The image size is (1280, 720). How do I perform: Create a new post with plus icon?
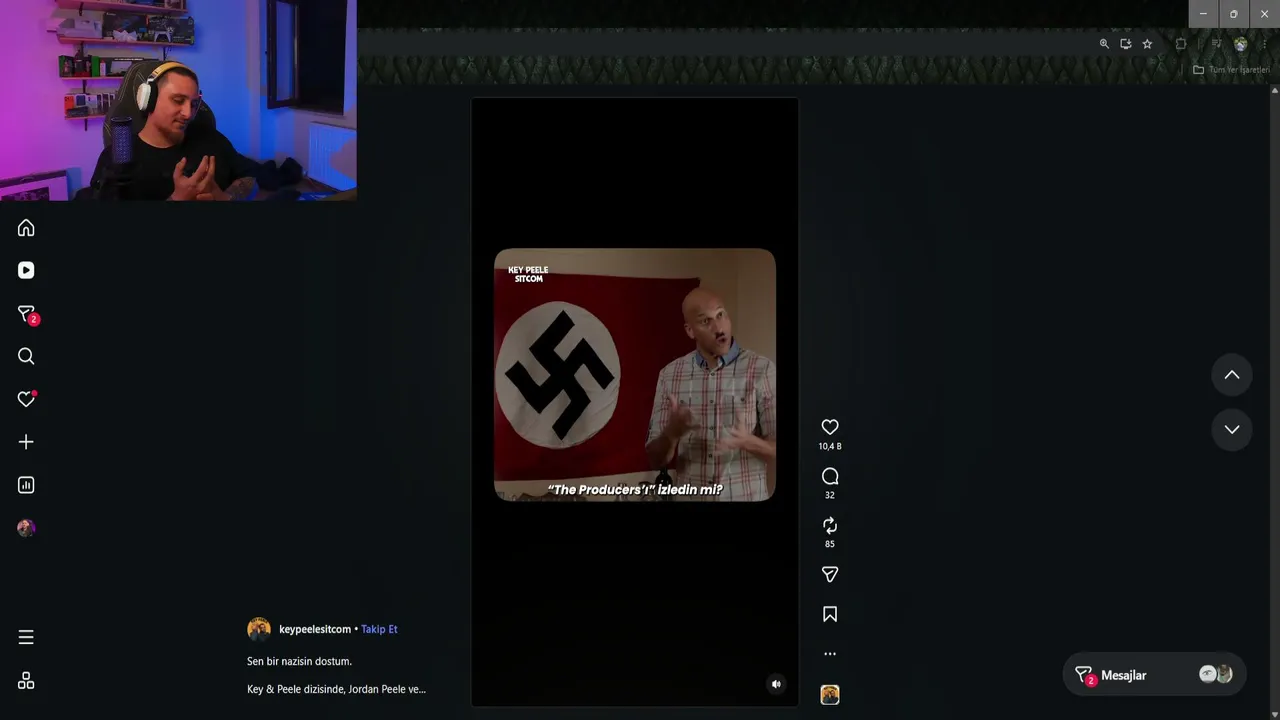[x=26, y=442]
